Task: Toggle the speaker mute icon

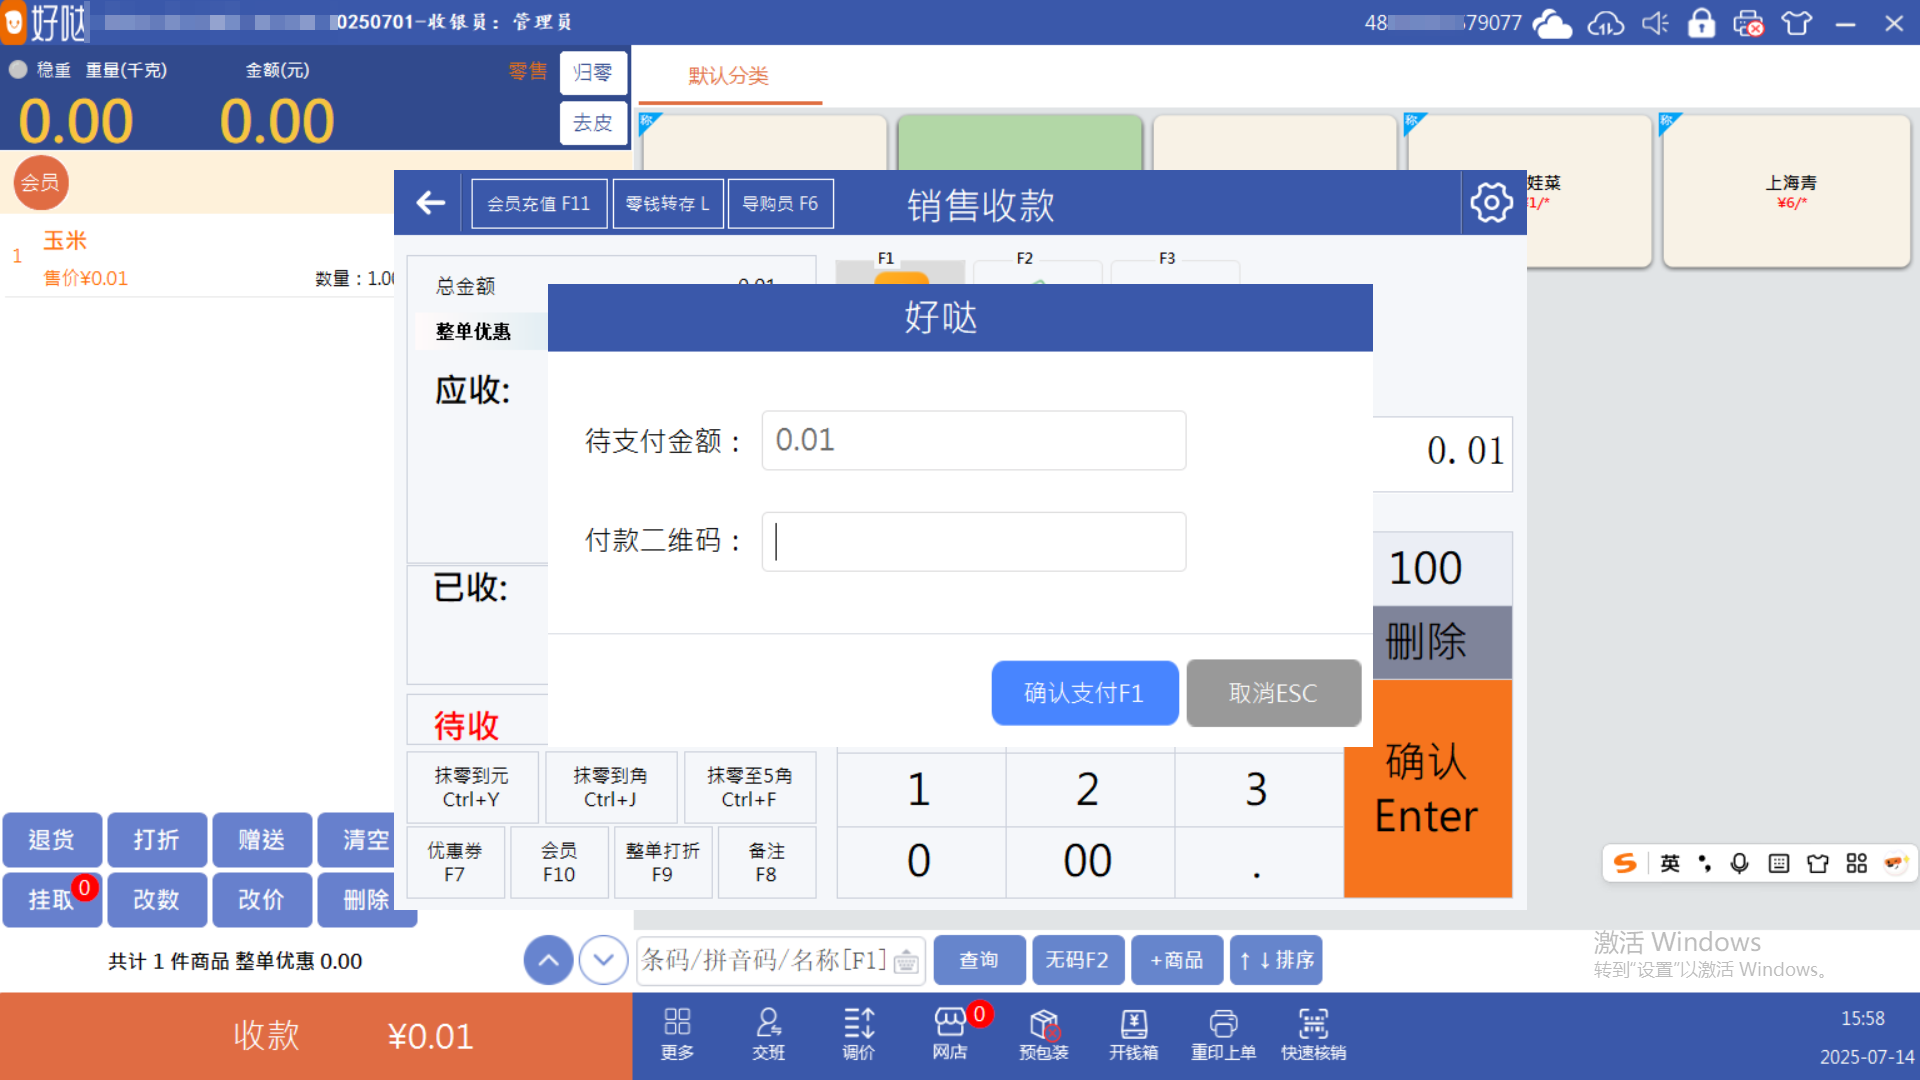Action: (1655, 23)
